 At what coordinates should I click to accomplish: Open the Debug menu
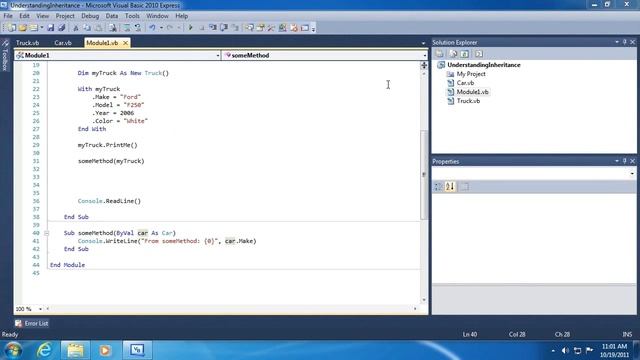[x=90, y=16]
